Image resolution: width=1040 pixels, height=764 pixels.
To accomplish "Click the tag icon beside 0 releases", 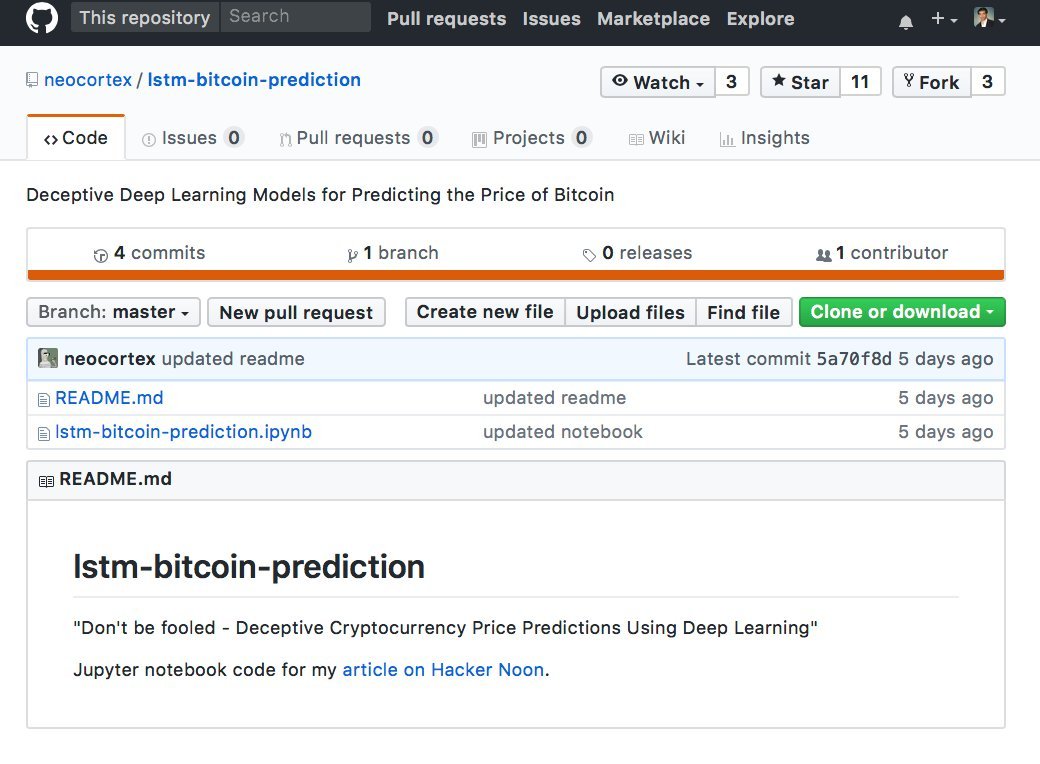I will (x=589, y=255).
